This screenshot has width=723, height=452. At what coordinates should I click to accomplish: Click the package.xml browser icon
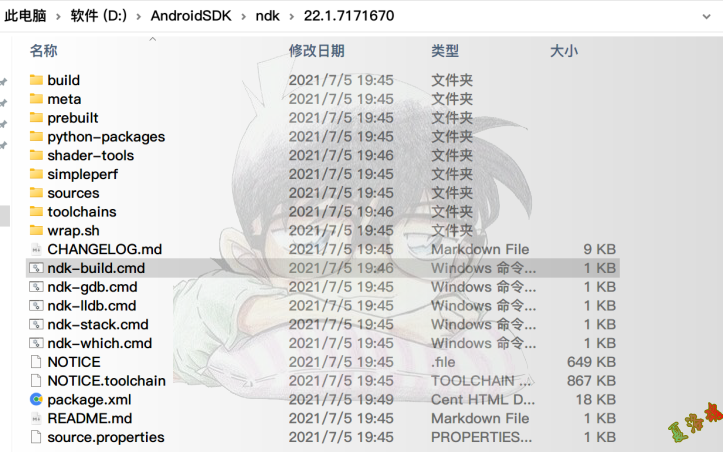pos(36,399)
